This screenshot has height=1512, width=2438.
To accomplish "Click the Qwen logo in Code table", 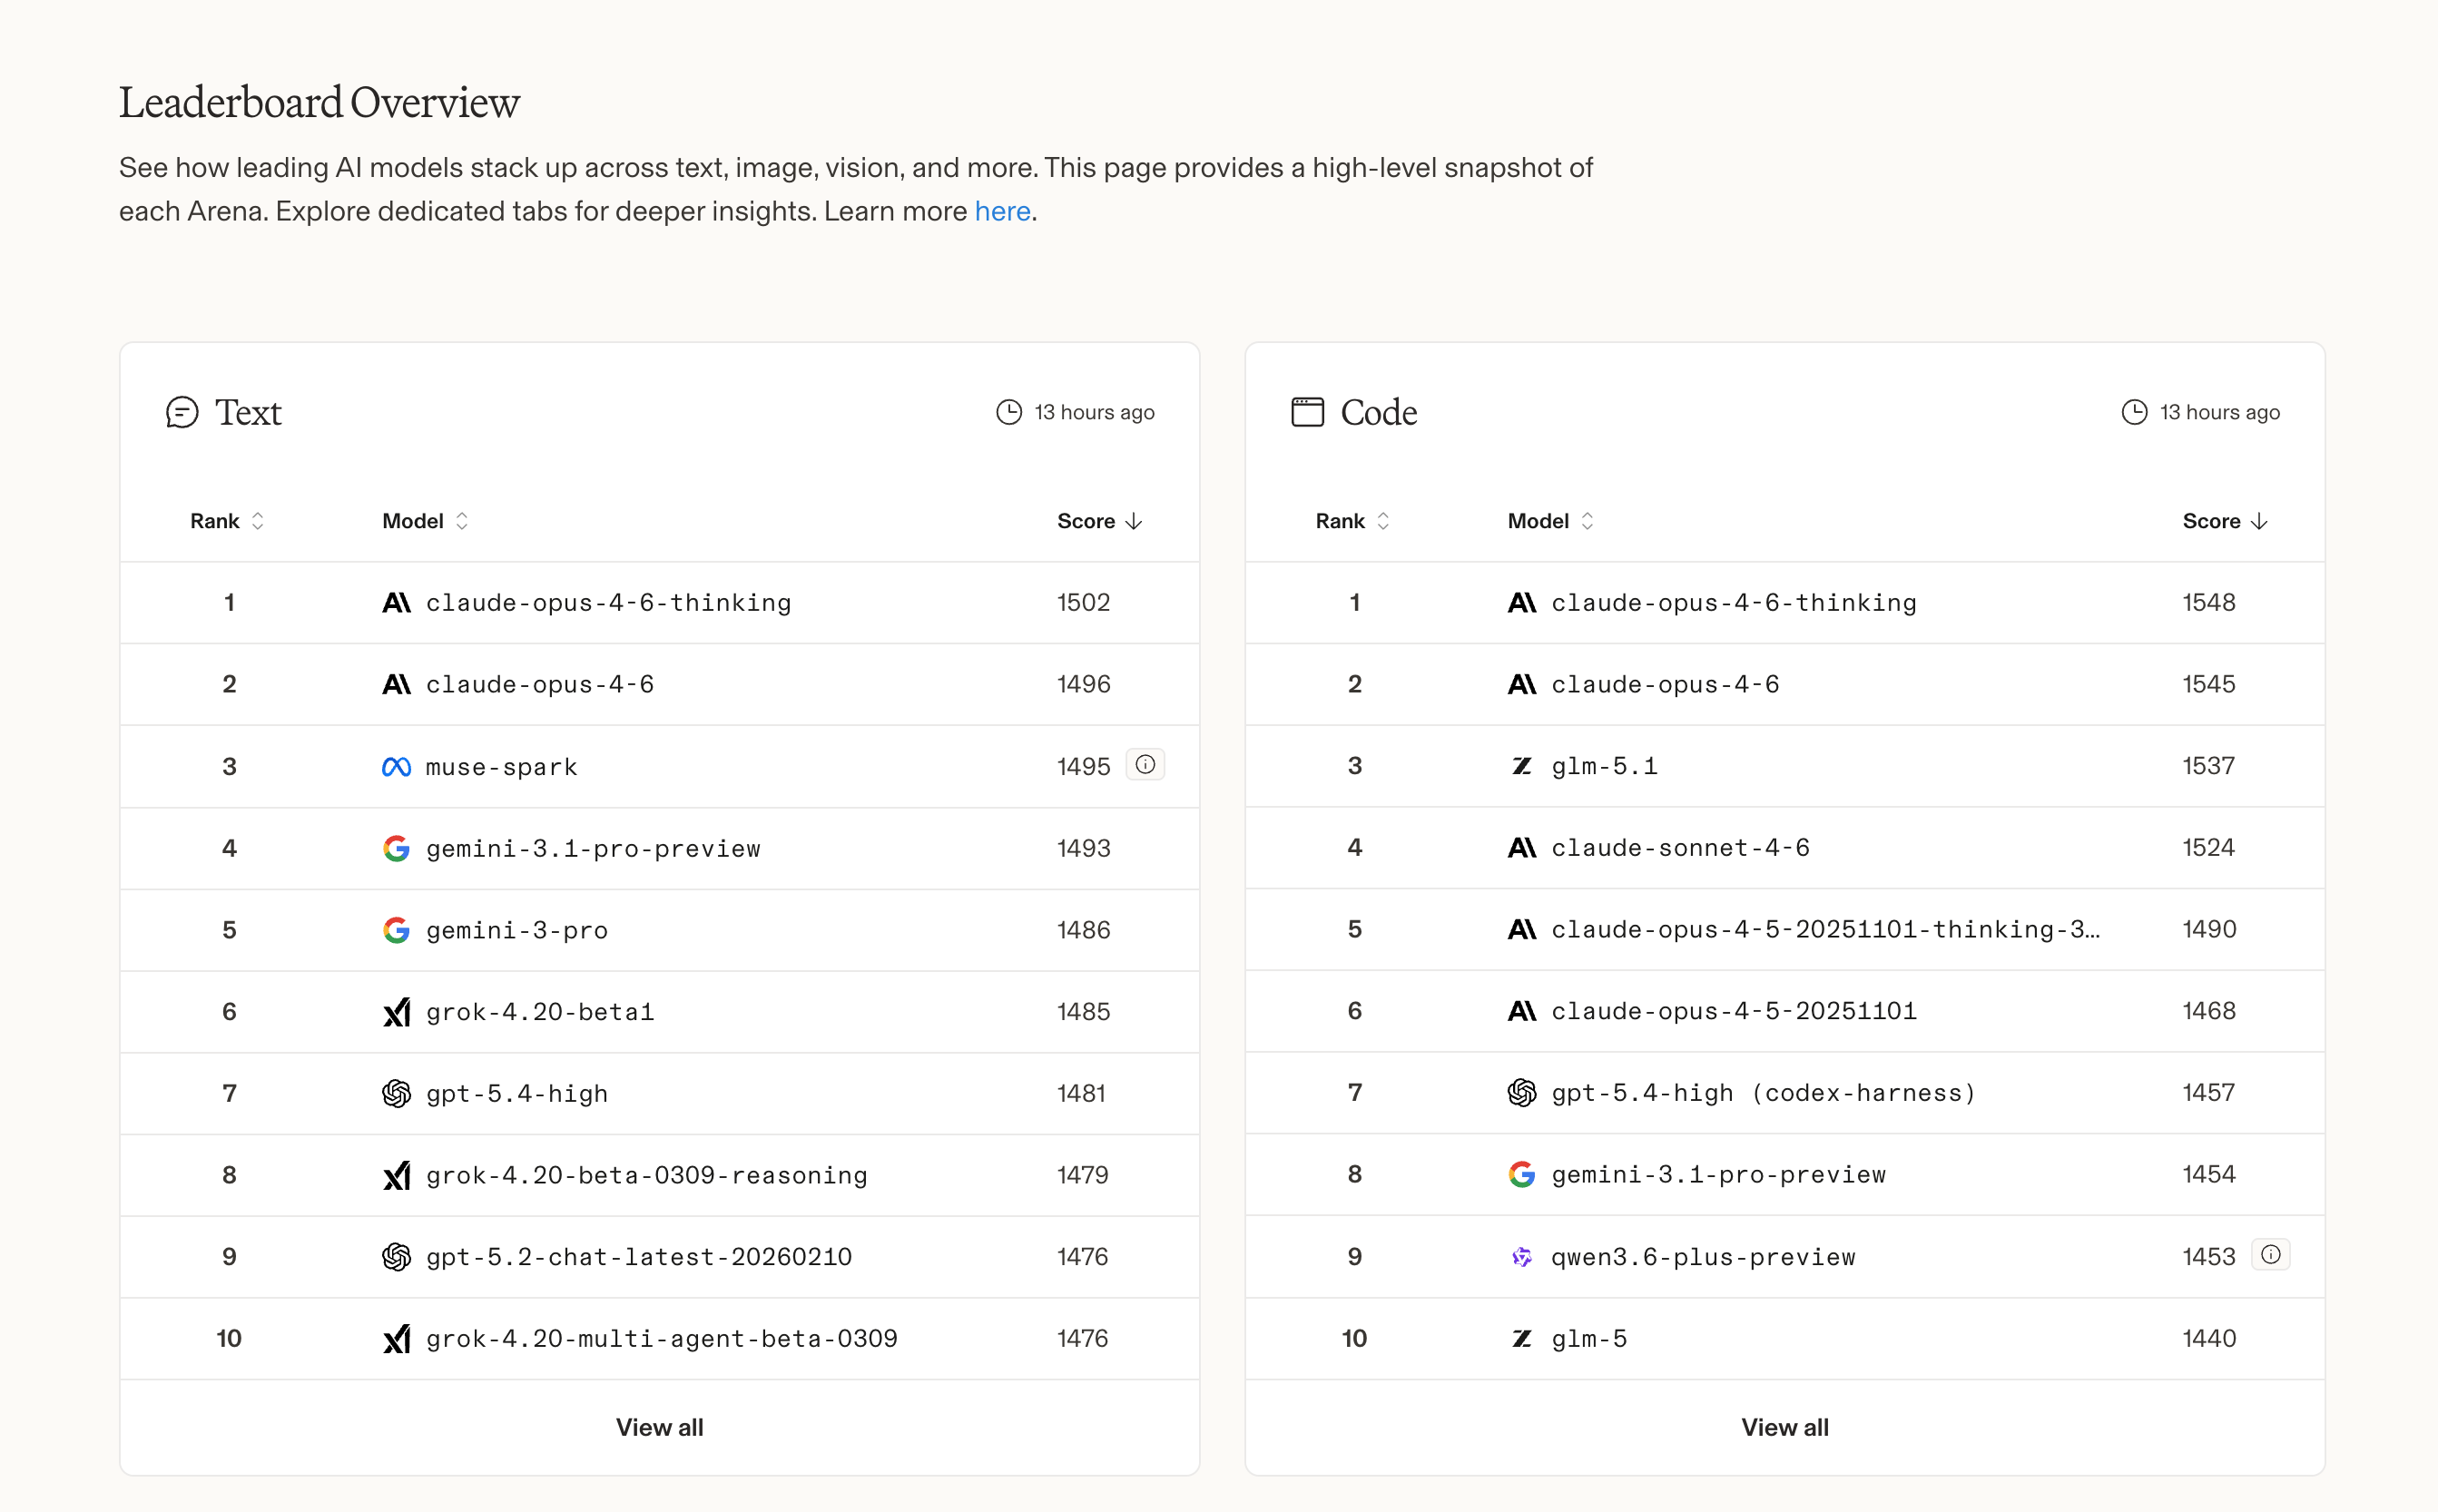I will coord(1521,1257).
